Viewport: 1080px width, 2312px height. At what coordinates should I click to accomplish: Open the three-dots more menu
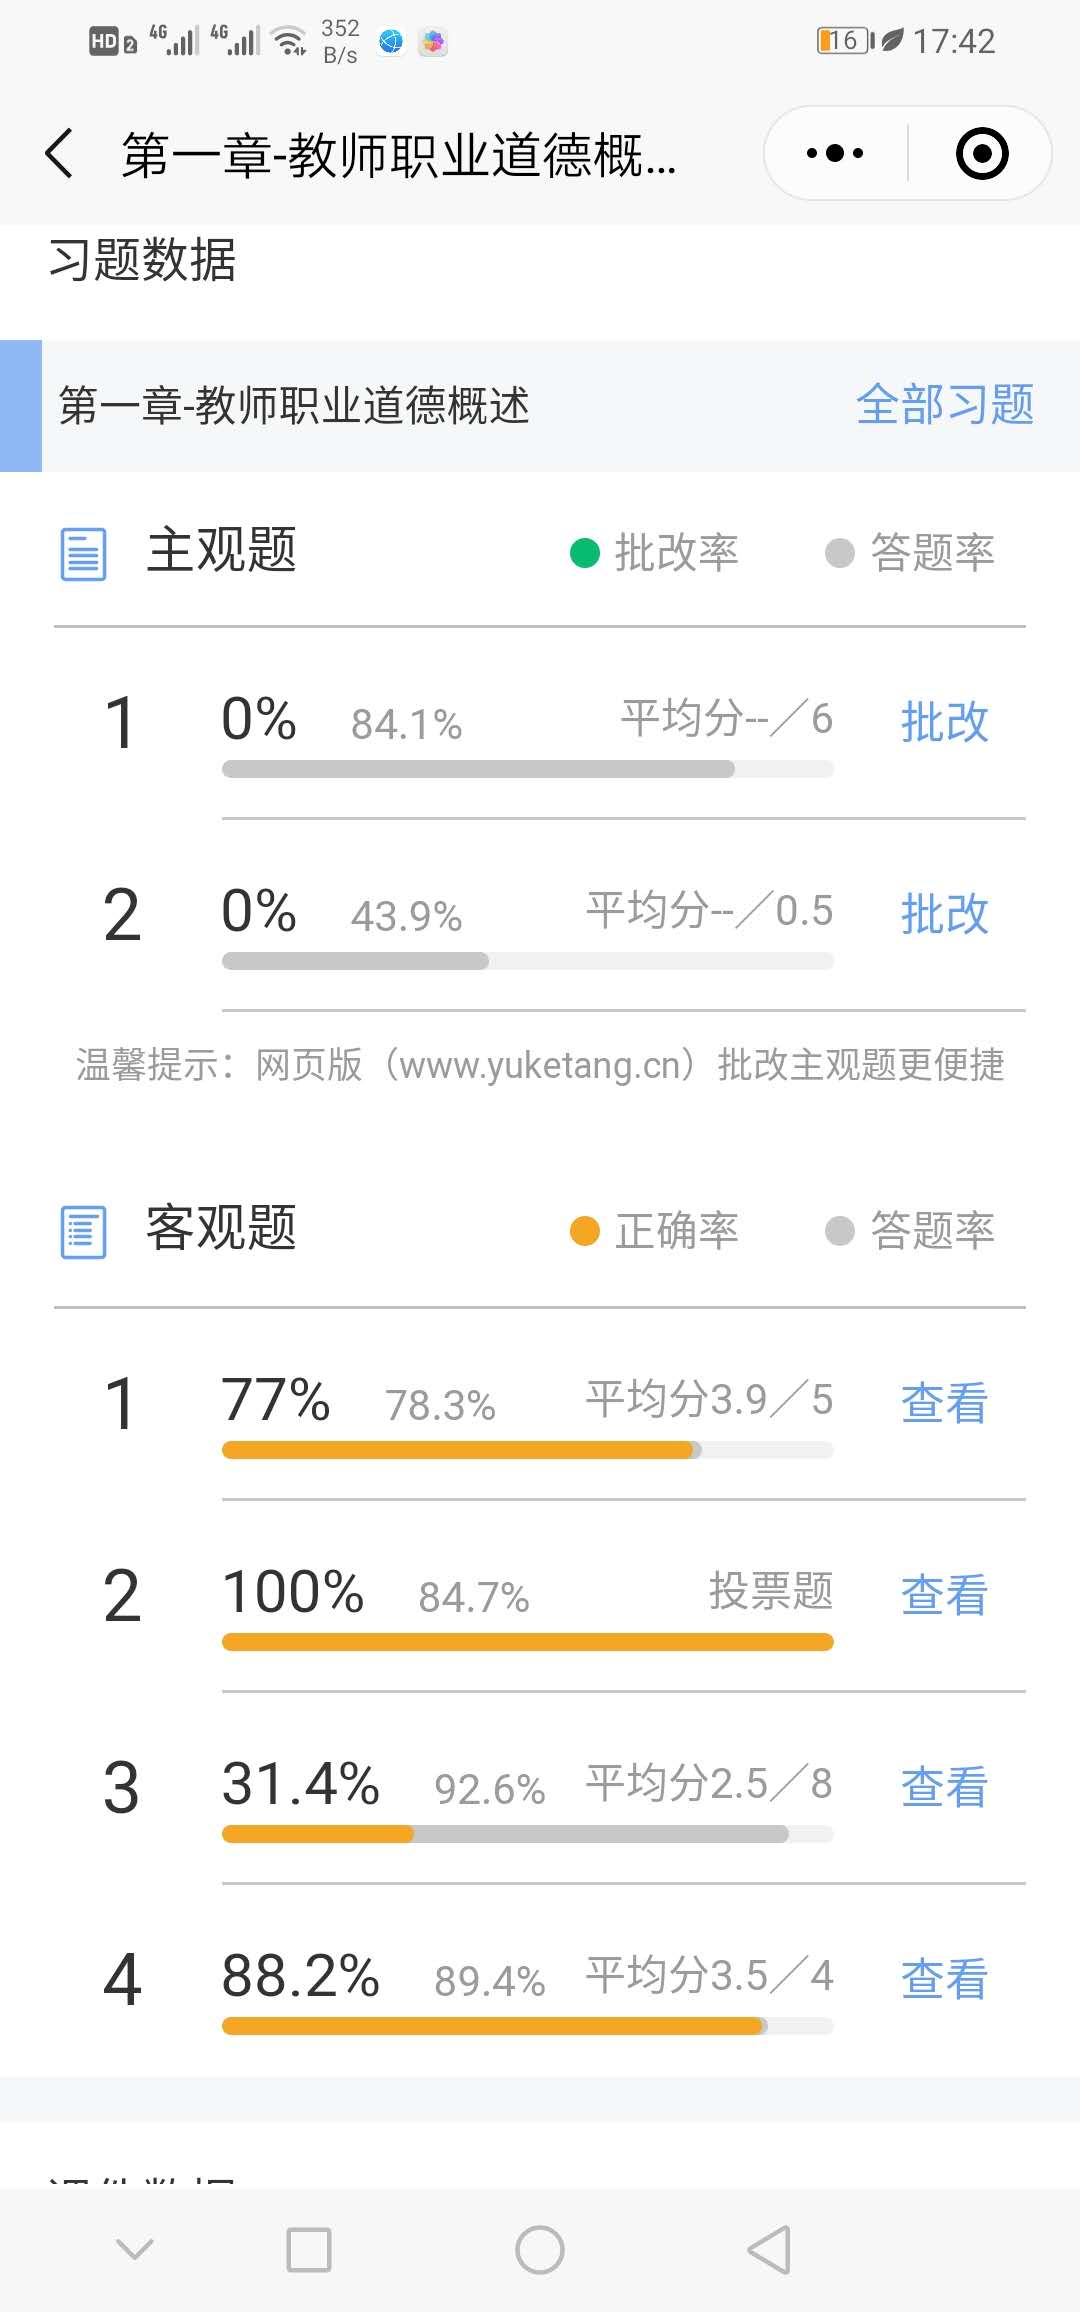(835, 154)
